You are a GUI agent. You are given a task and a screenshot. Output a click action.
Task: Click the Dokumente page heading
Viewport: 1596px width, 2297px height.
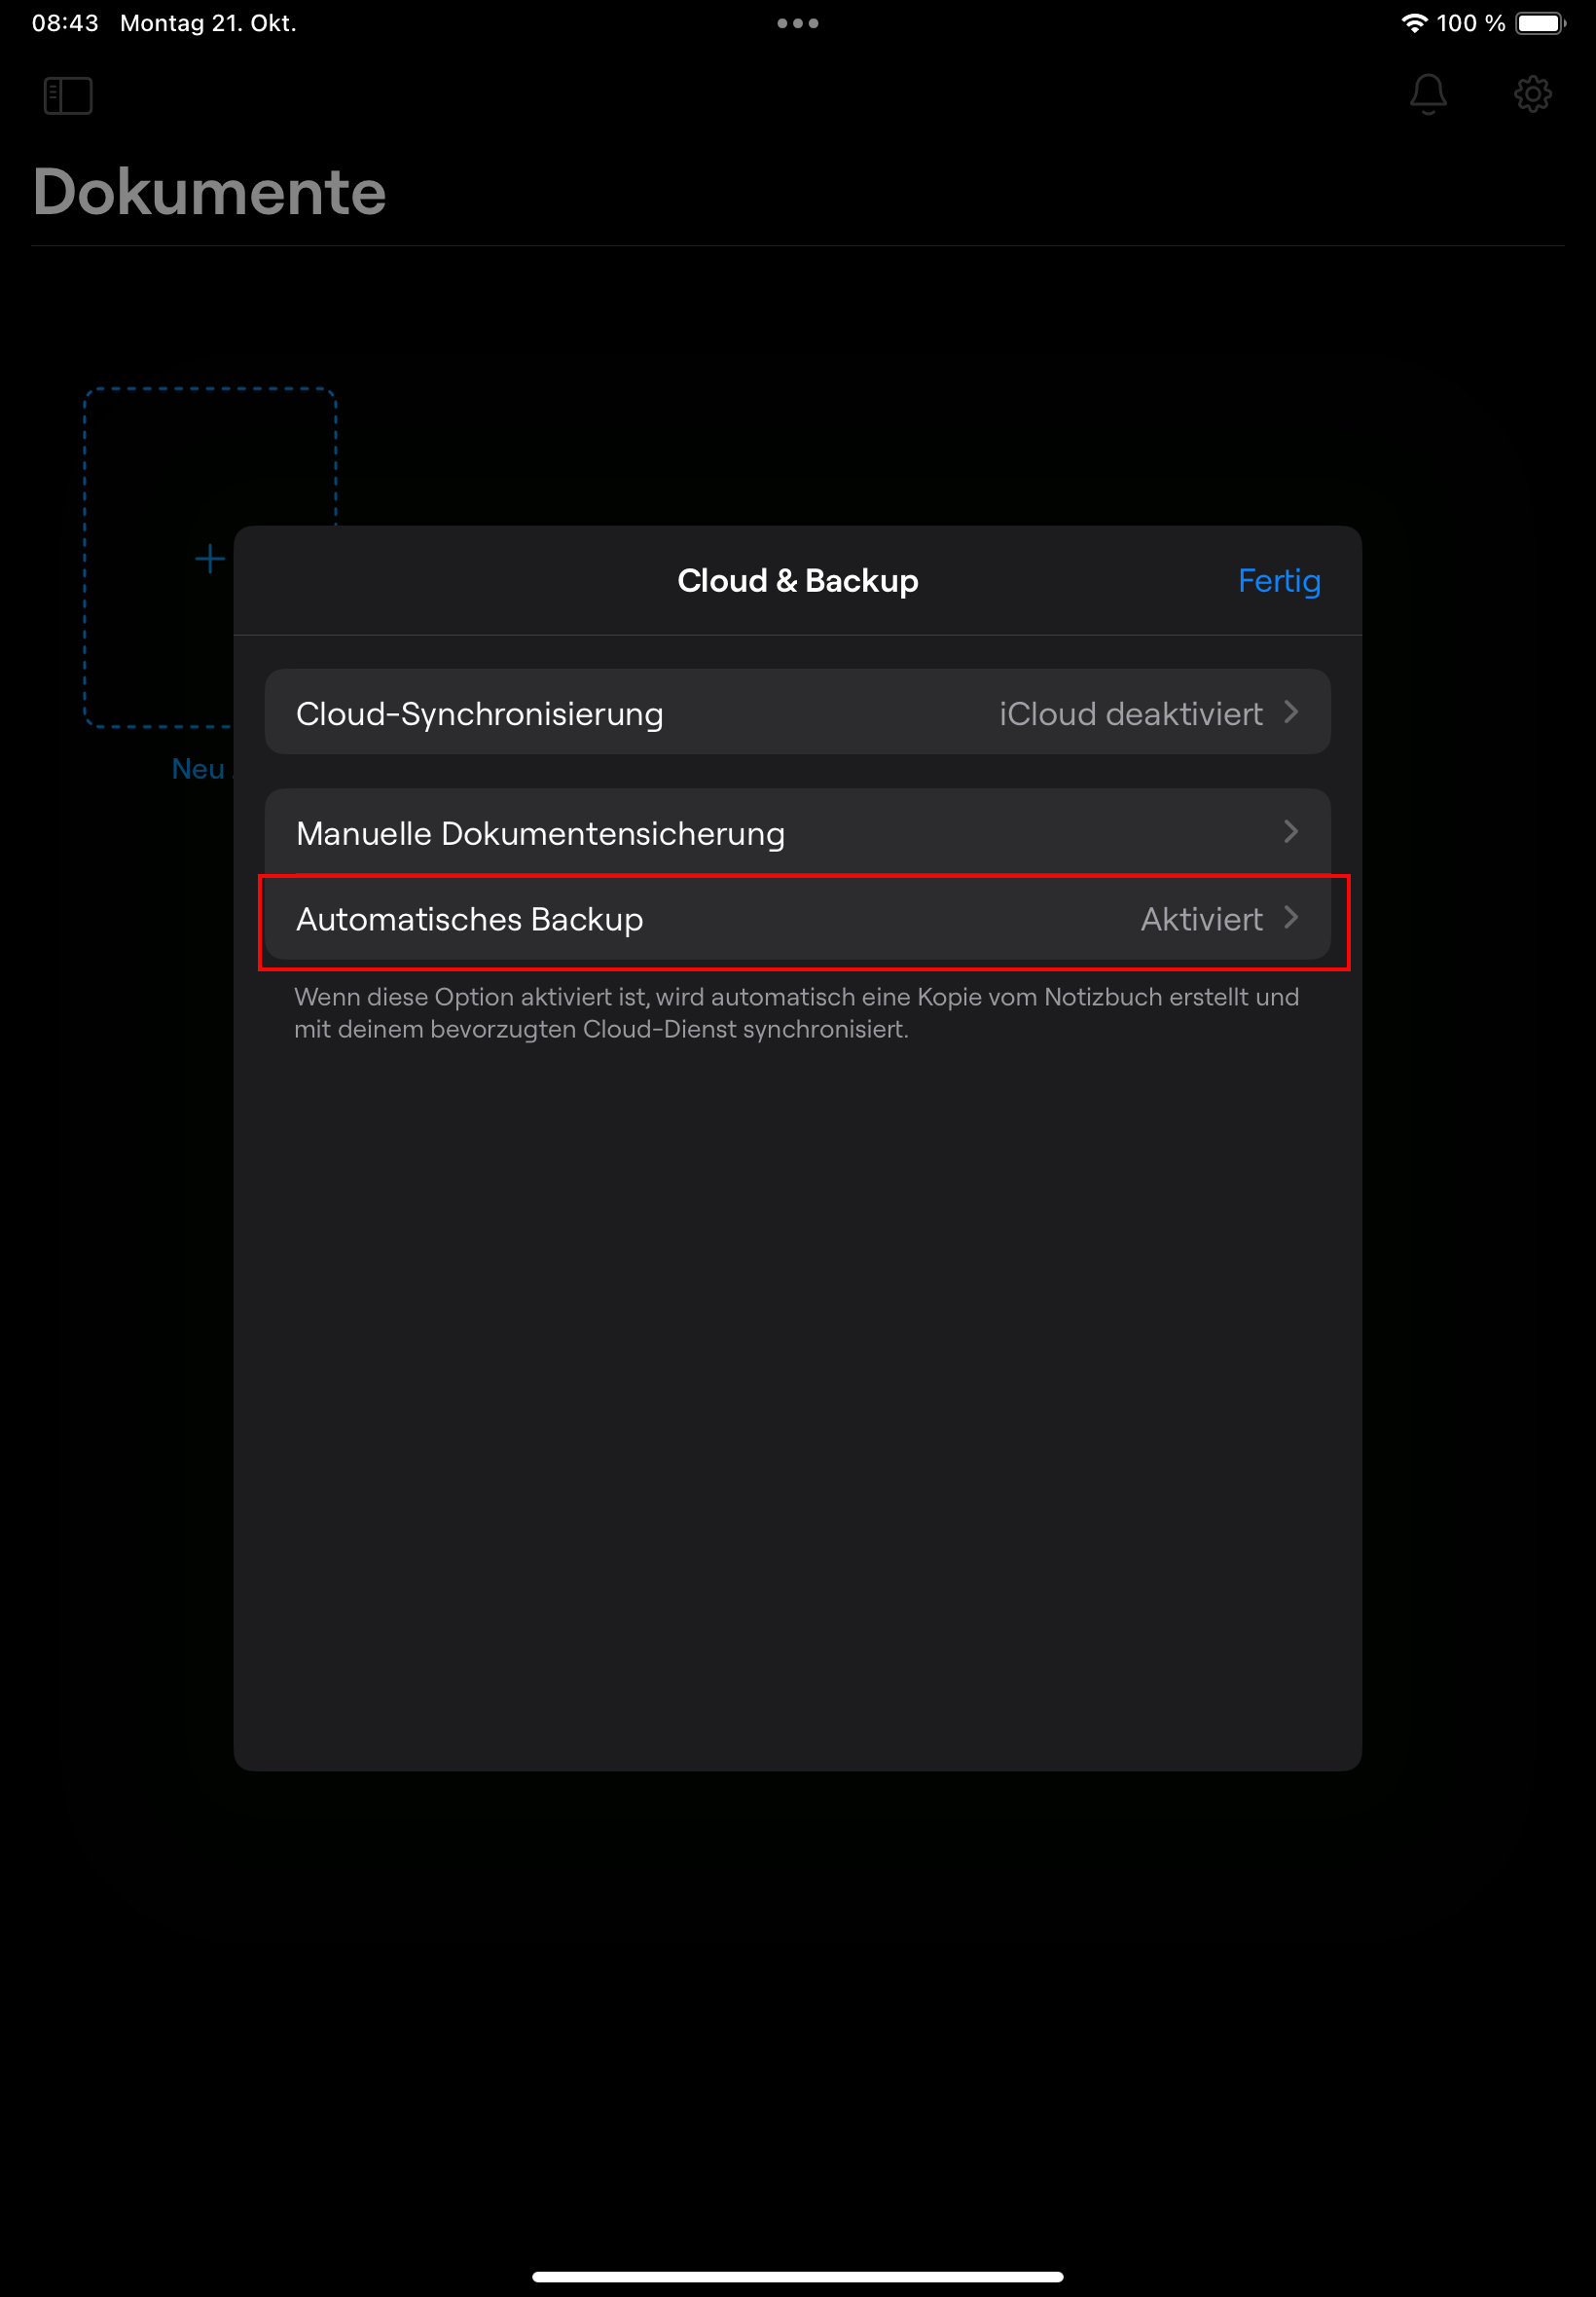[x=209, y=192]
